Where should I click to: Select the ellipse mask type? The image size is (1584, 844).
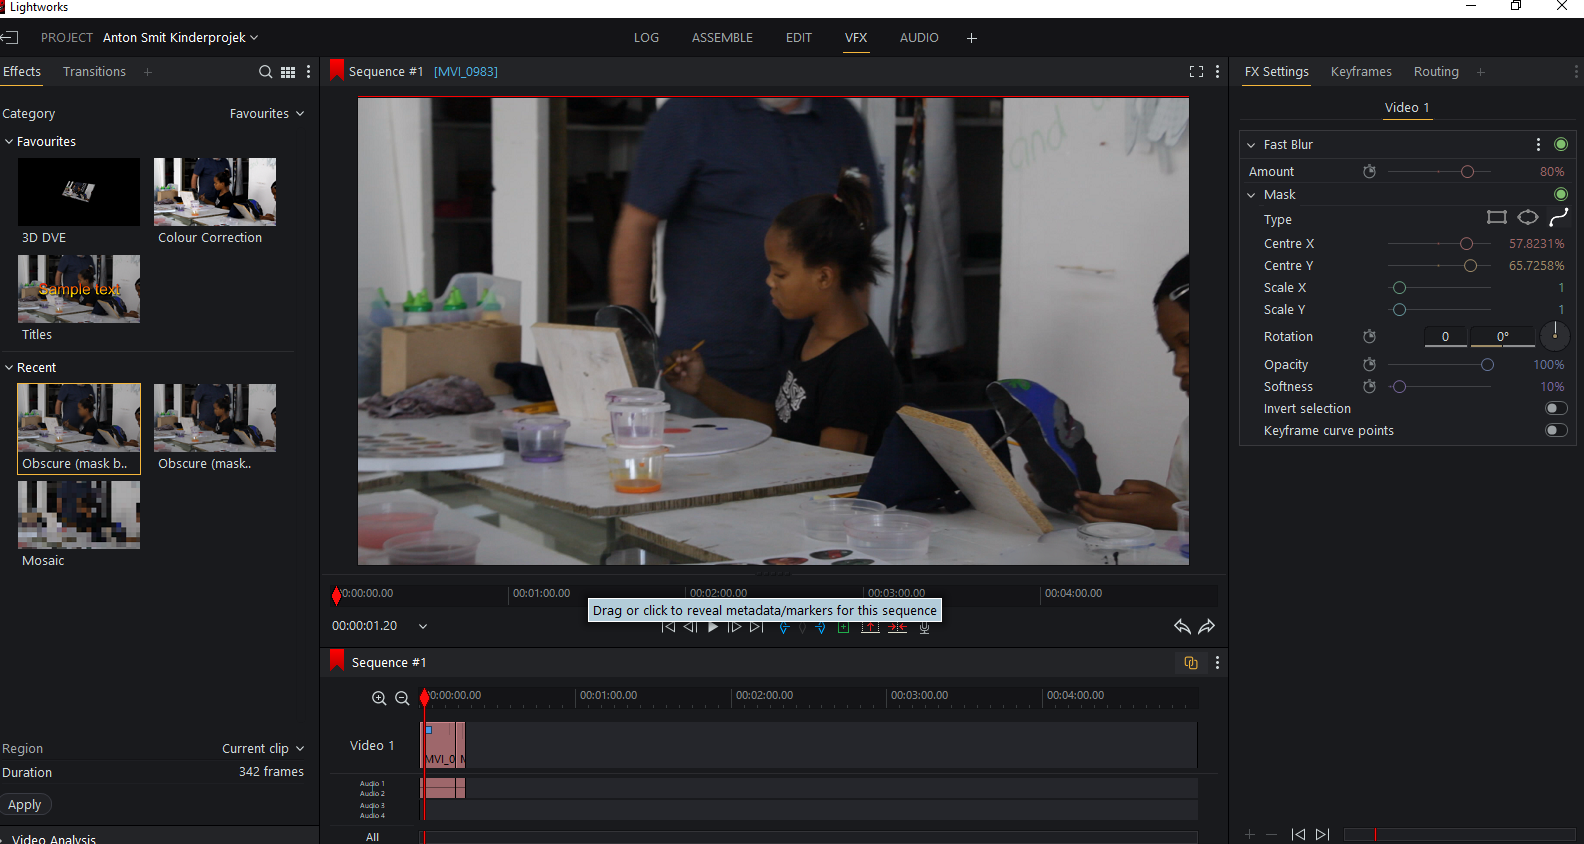pos(1528,218)
